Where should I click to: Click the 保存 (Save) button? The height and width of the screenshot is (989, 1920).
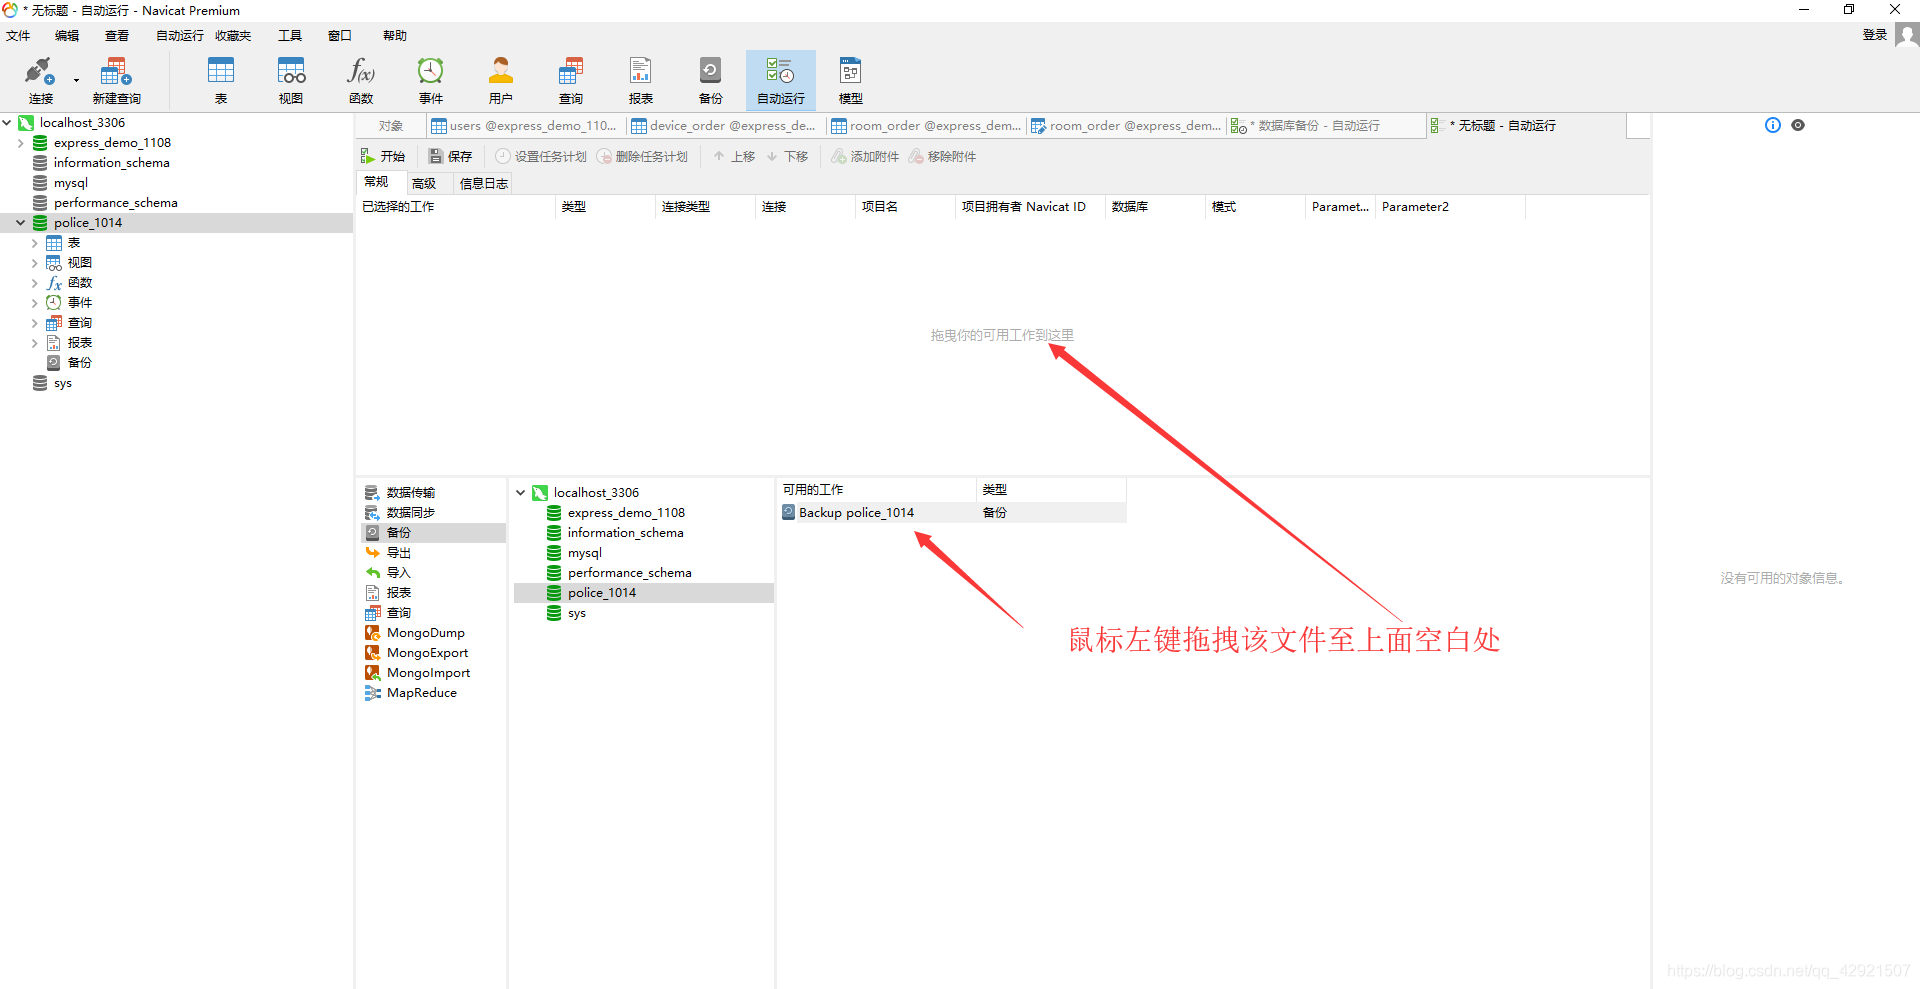pos(450,157)
